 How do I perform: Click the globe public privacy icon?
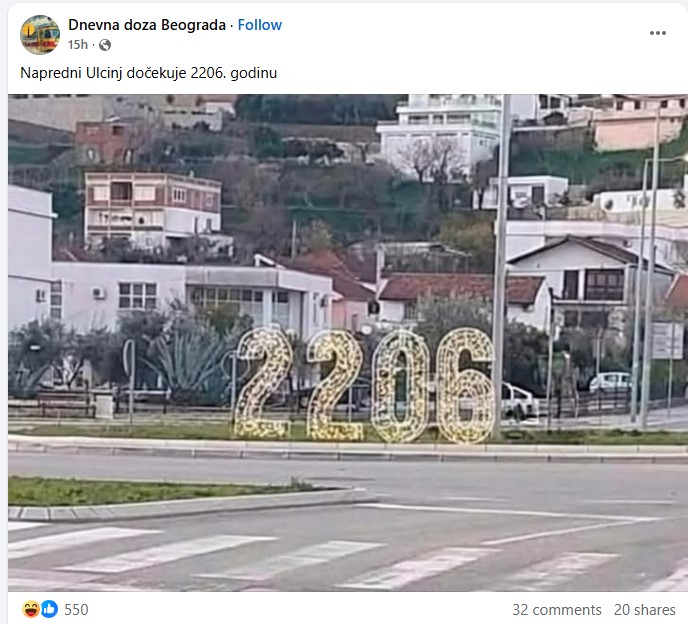105,45
